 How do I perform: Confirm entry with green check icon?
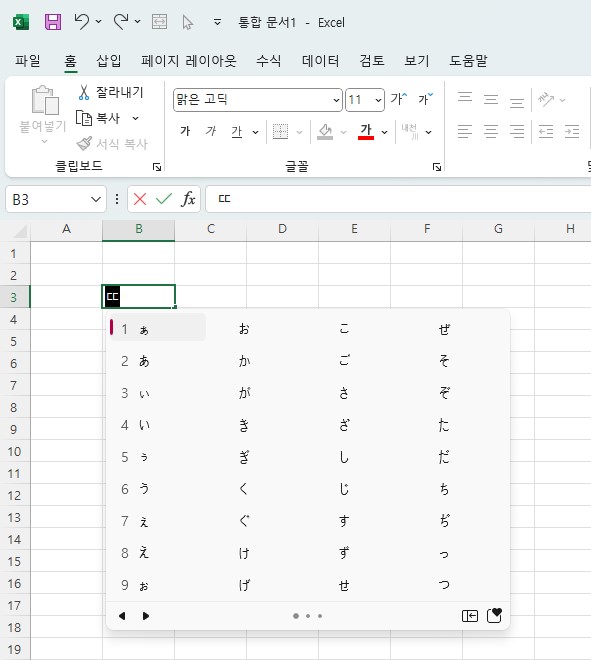tap(164, 199)
